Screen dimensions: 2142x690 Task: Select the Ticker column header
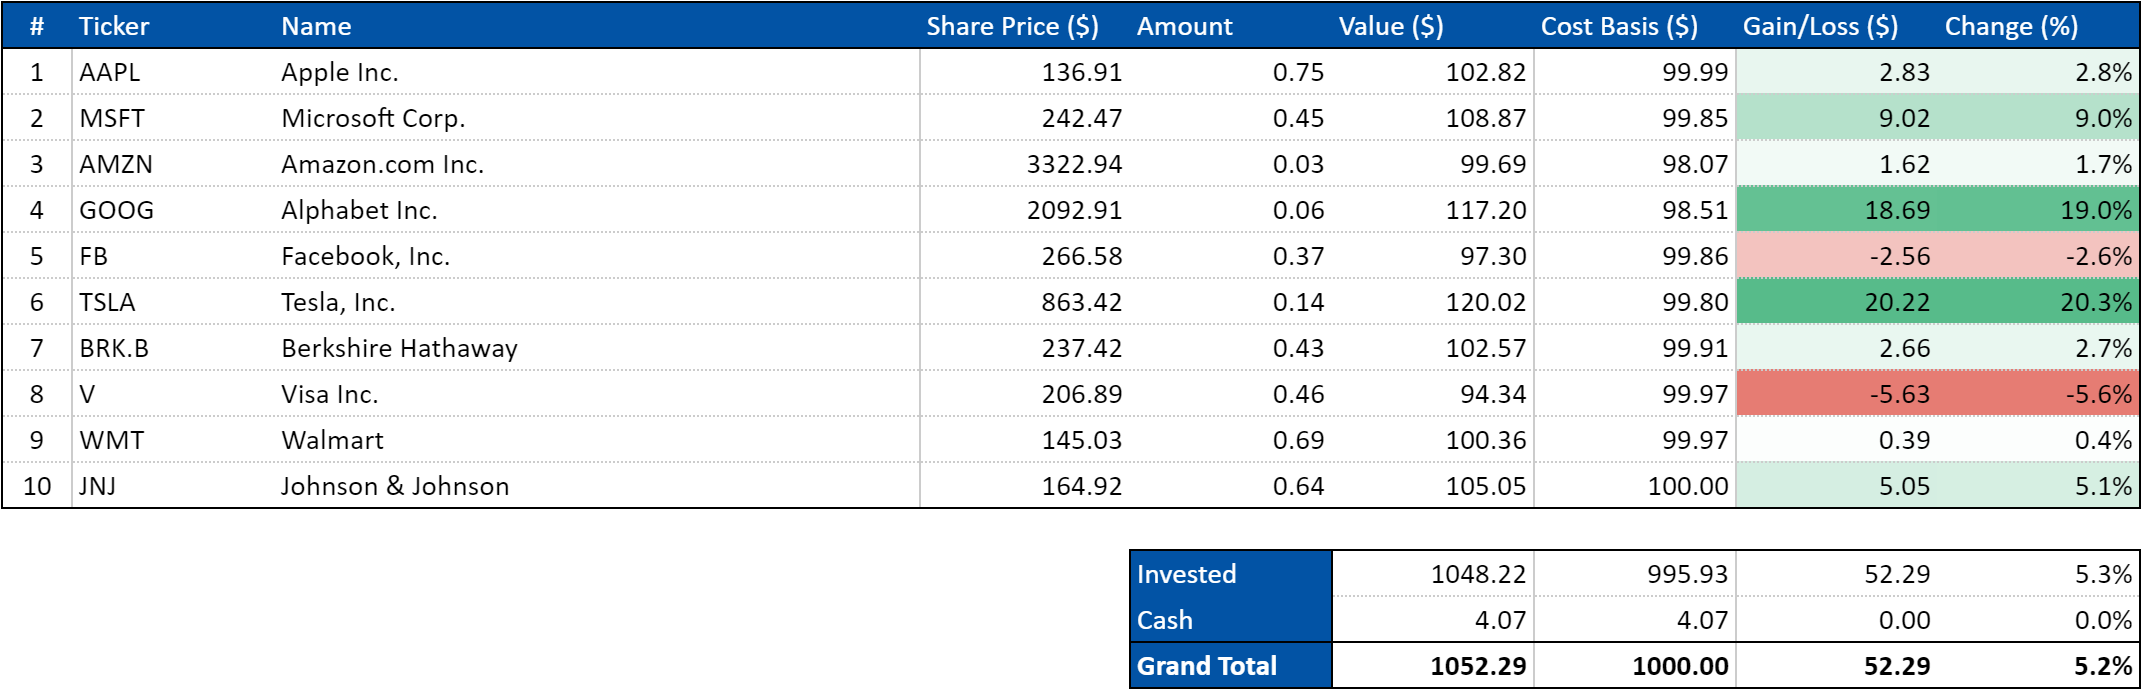173,26
